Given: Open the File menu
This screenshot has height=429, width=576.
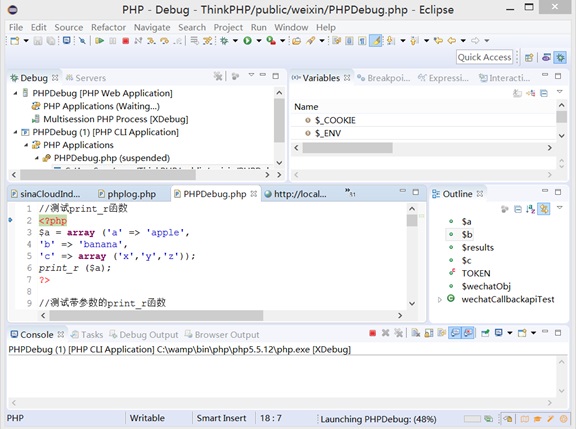Looking at the screenshot, I should [16, 28].
